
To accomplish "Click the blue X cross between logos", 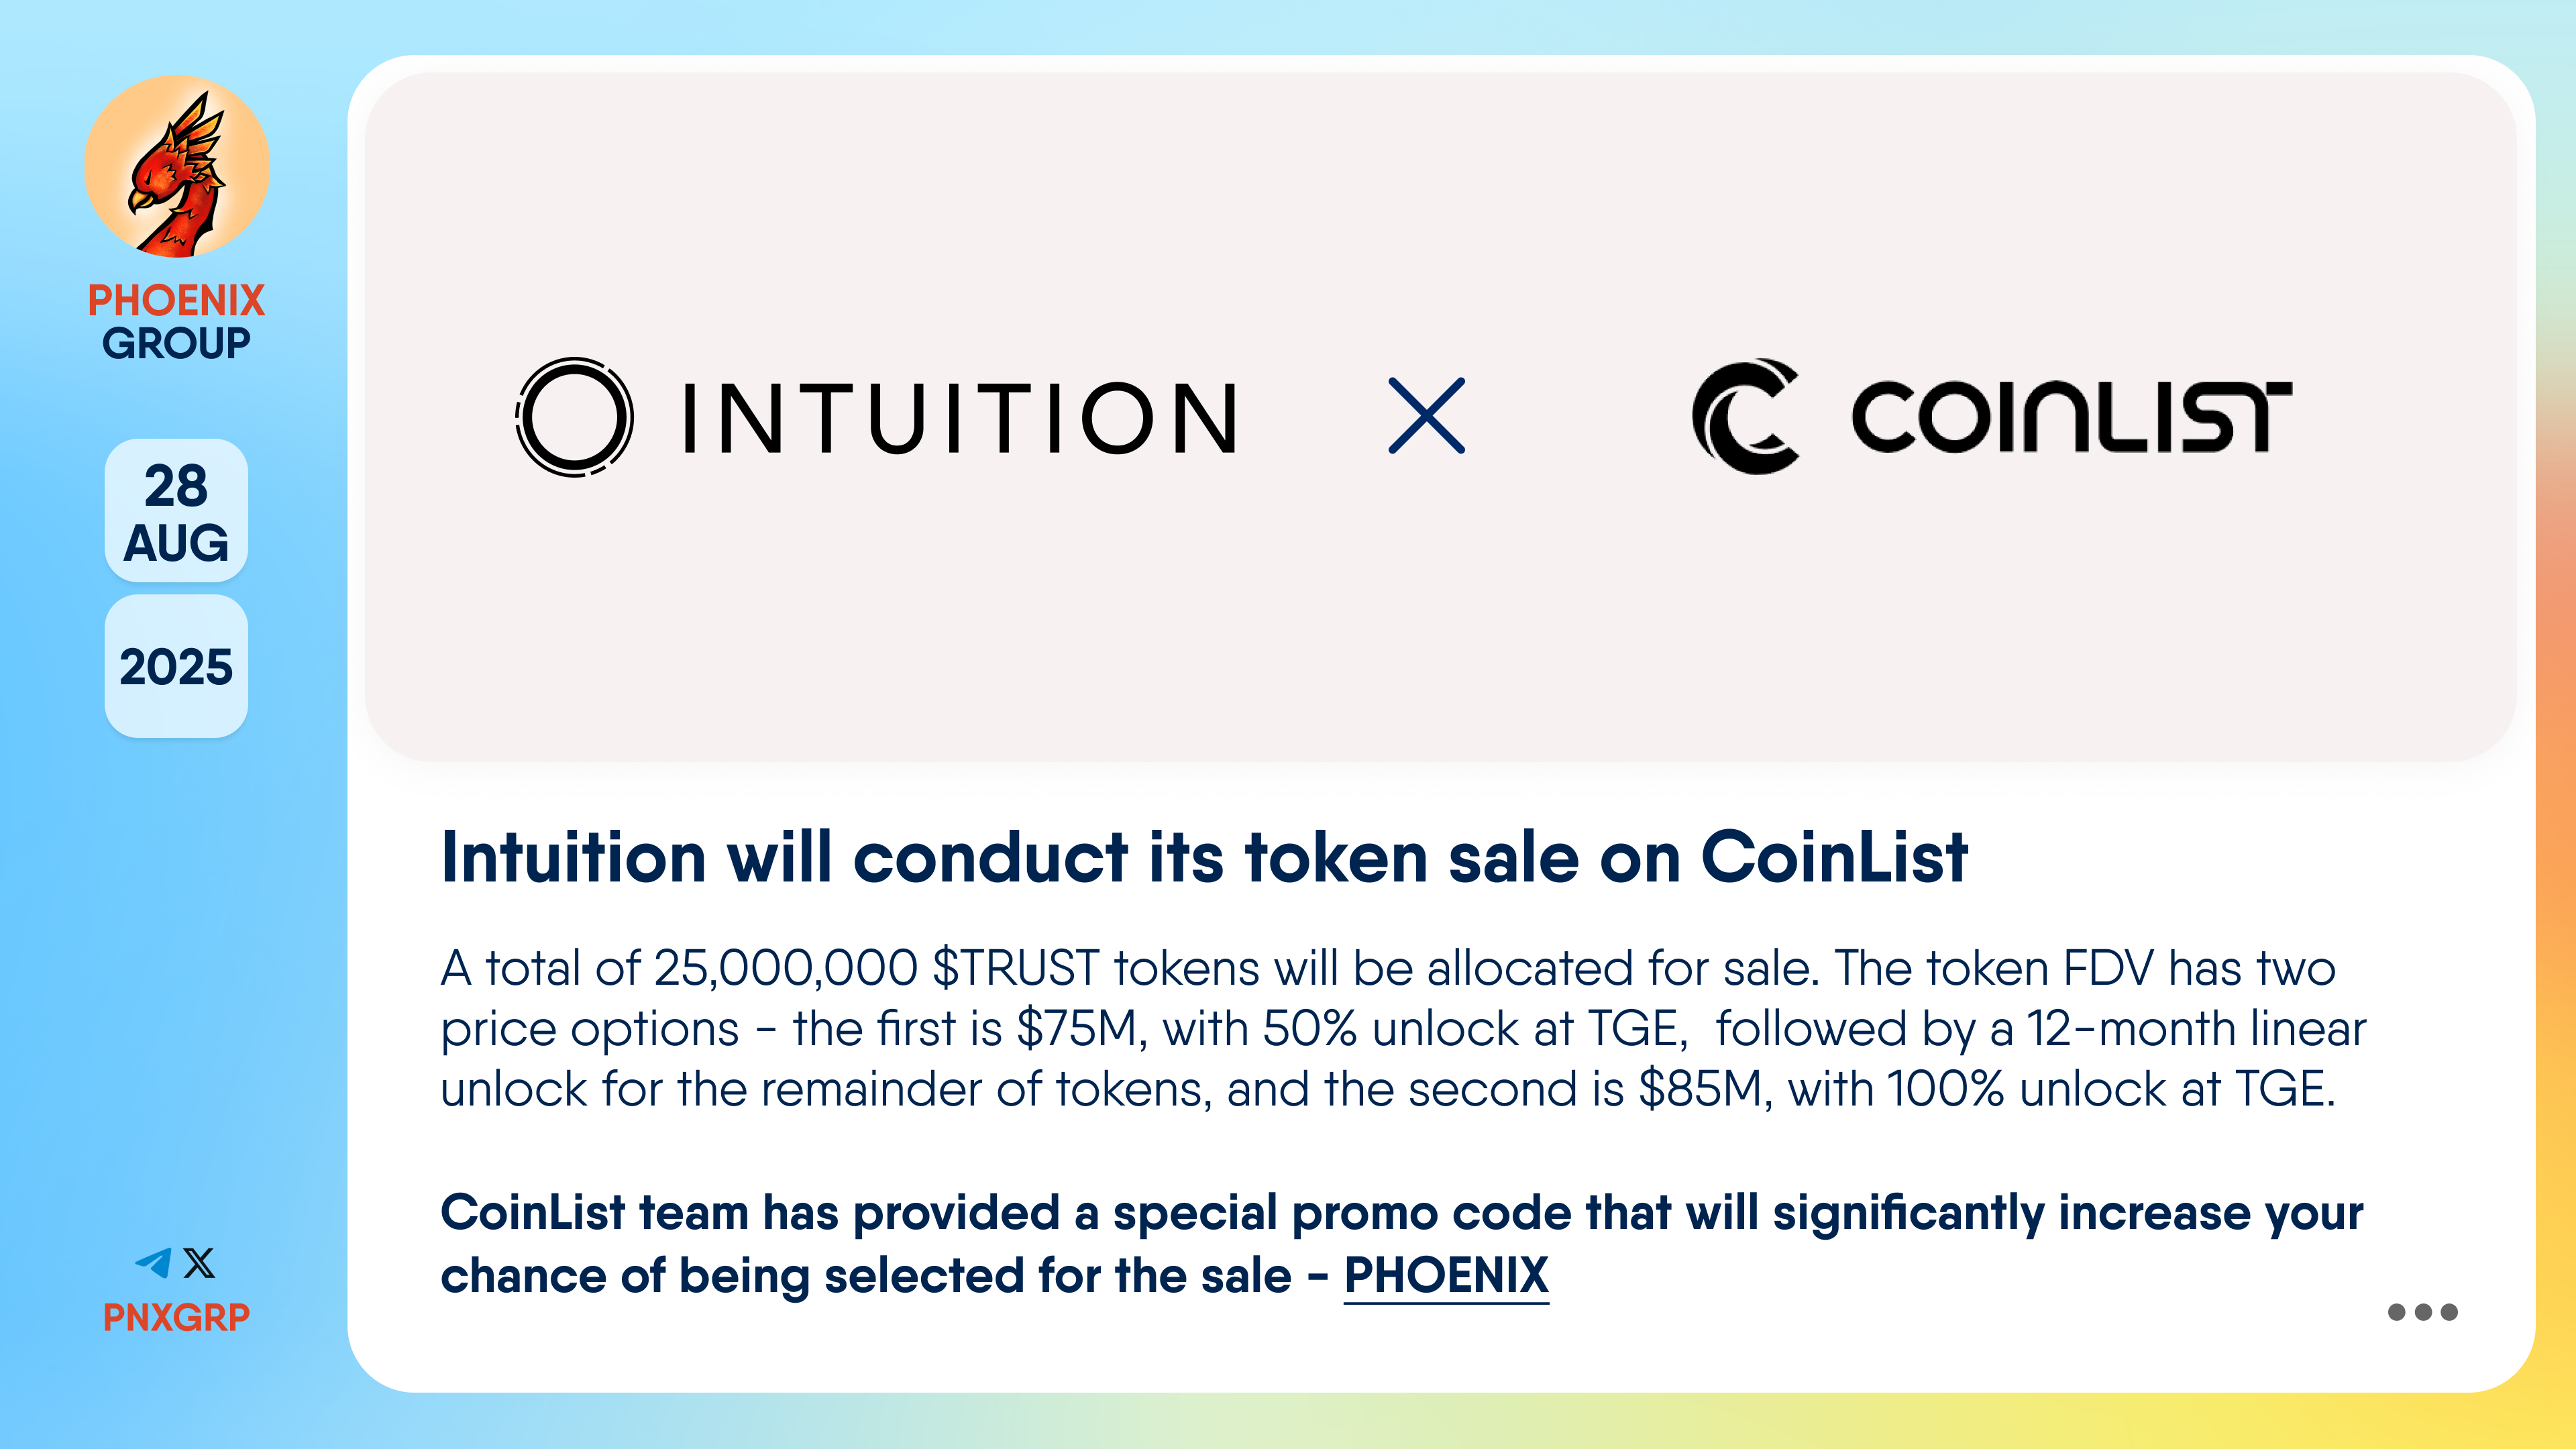I will pos(1427,416).
